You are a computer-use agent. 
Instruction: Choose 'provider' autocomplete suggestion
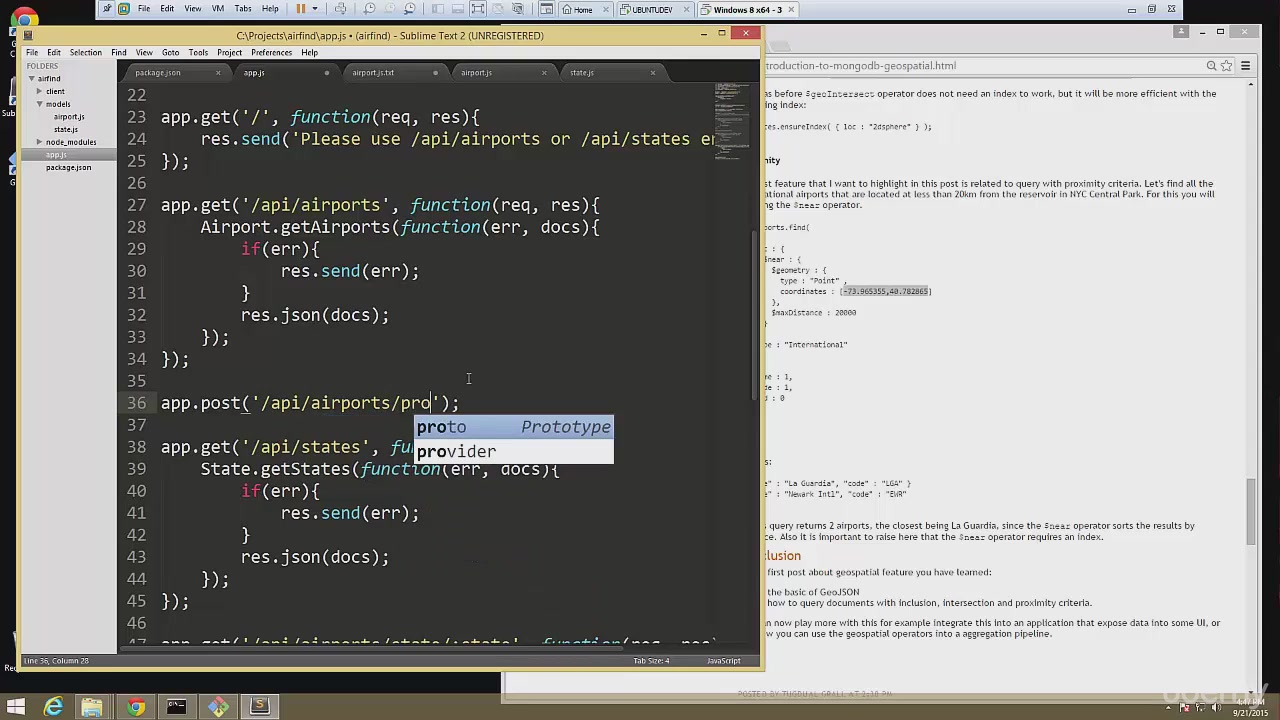click(x=514, y=451)
